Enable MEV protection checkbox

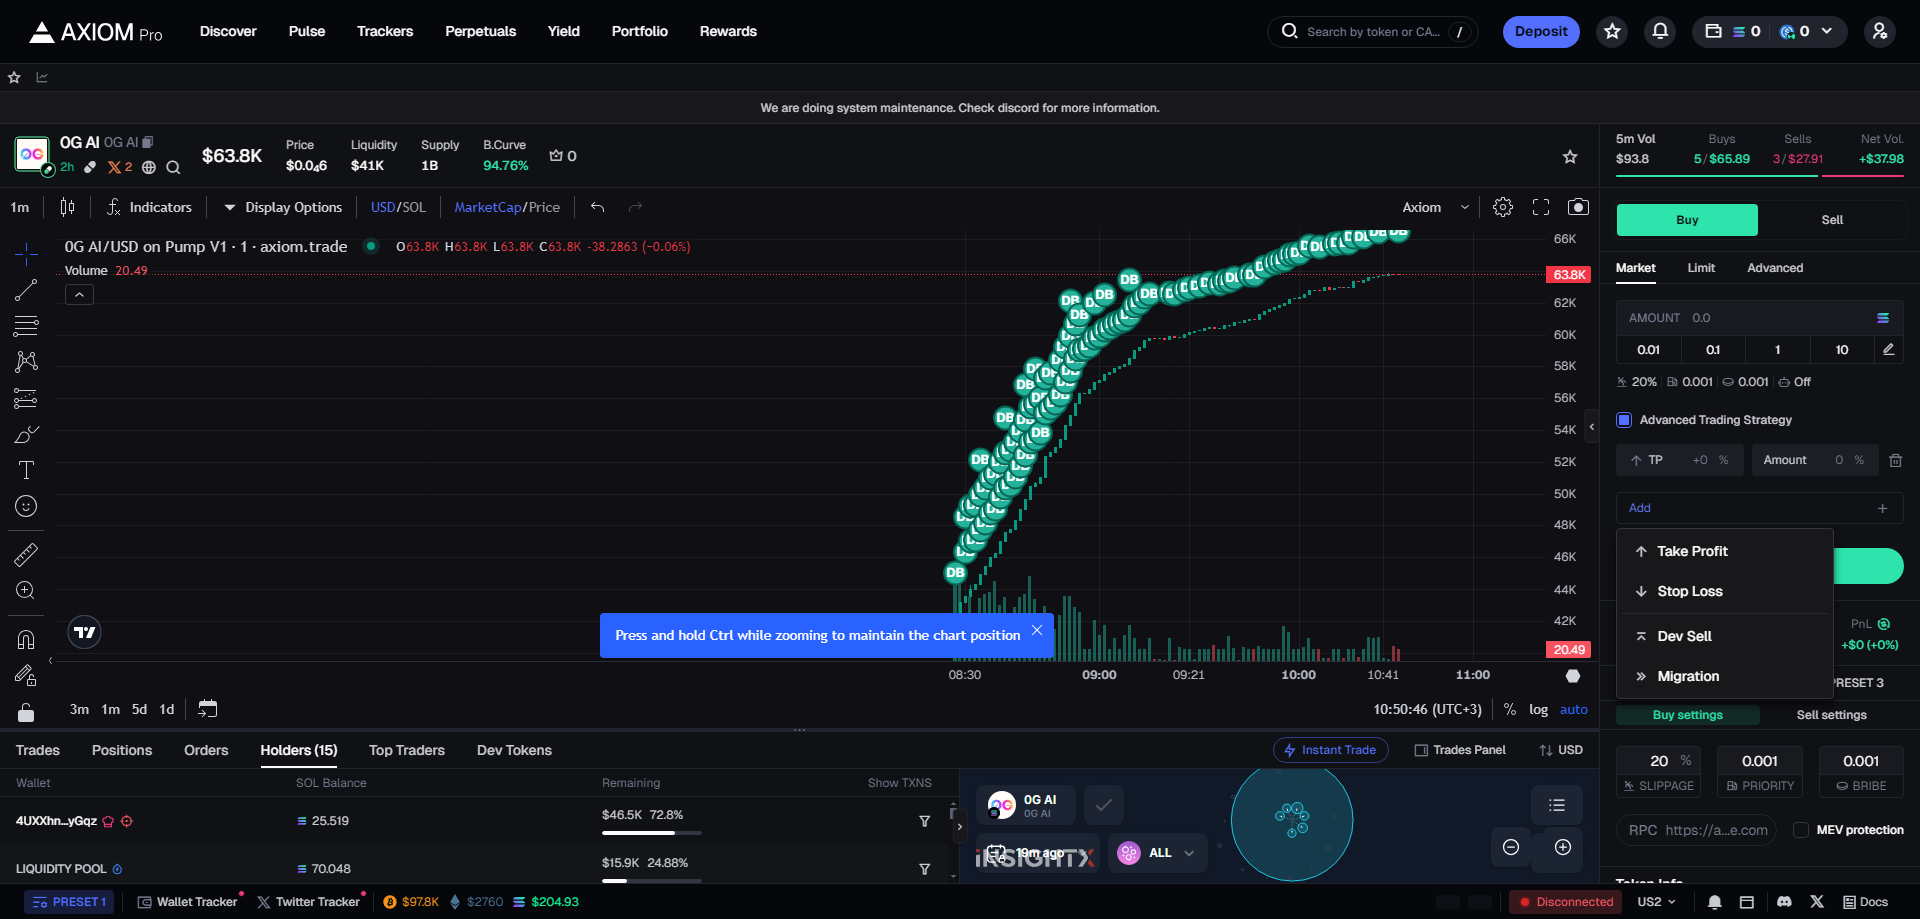1801,830
